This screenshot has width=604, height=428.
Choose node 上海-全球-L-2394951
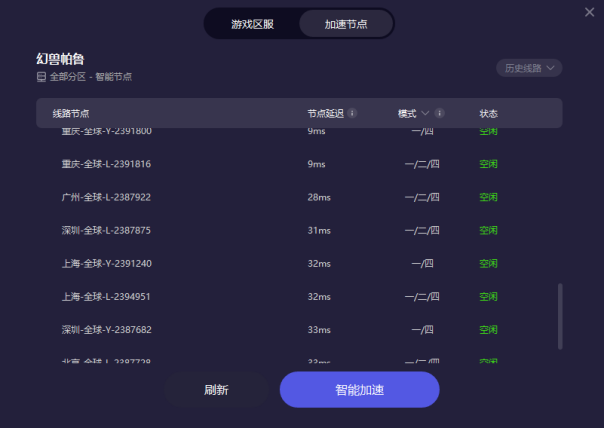[x=106, y=296]
